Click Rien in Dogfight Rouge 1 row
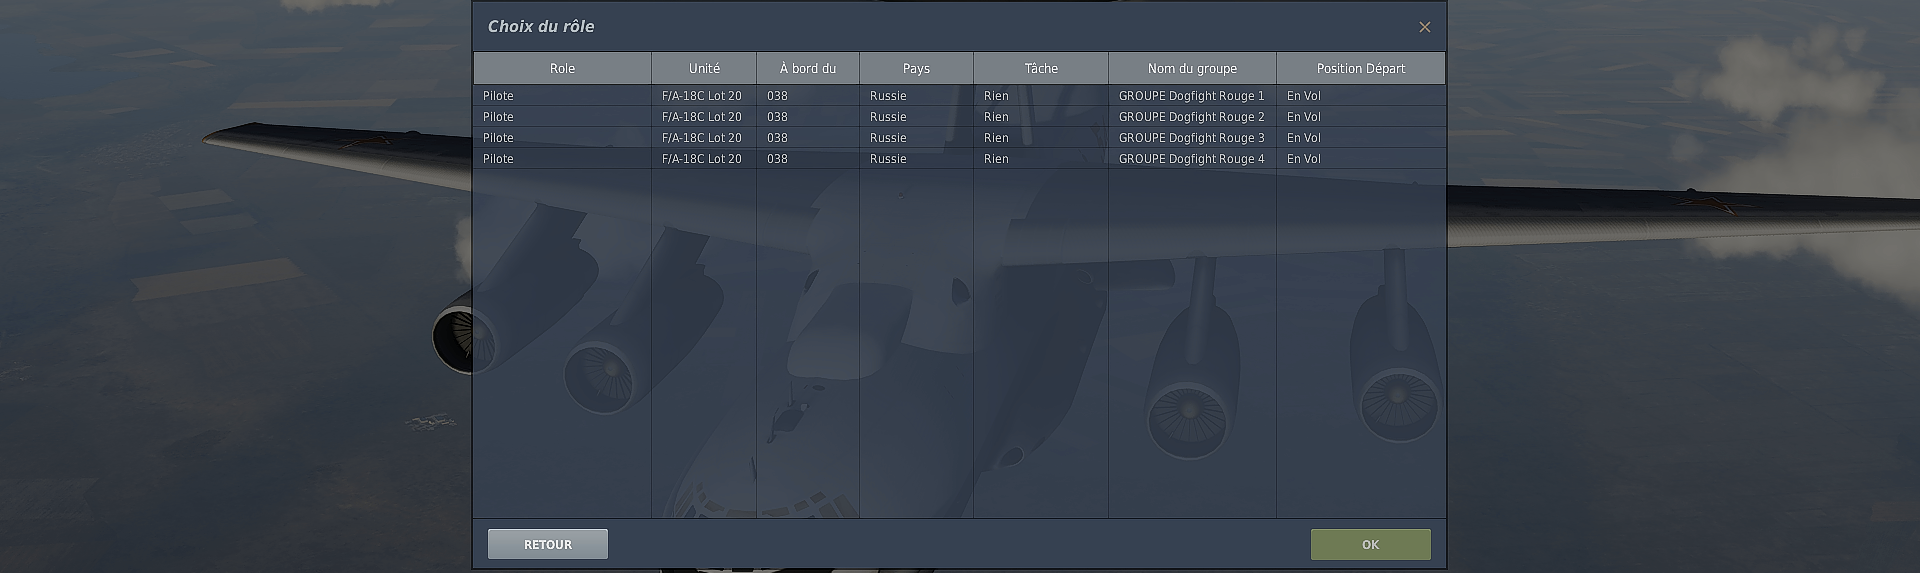 (996, 96)
